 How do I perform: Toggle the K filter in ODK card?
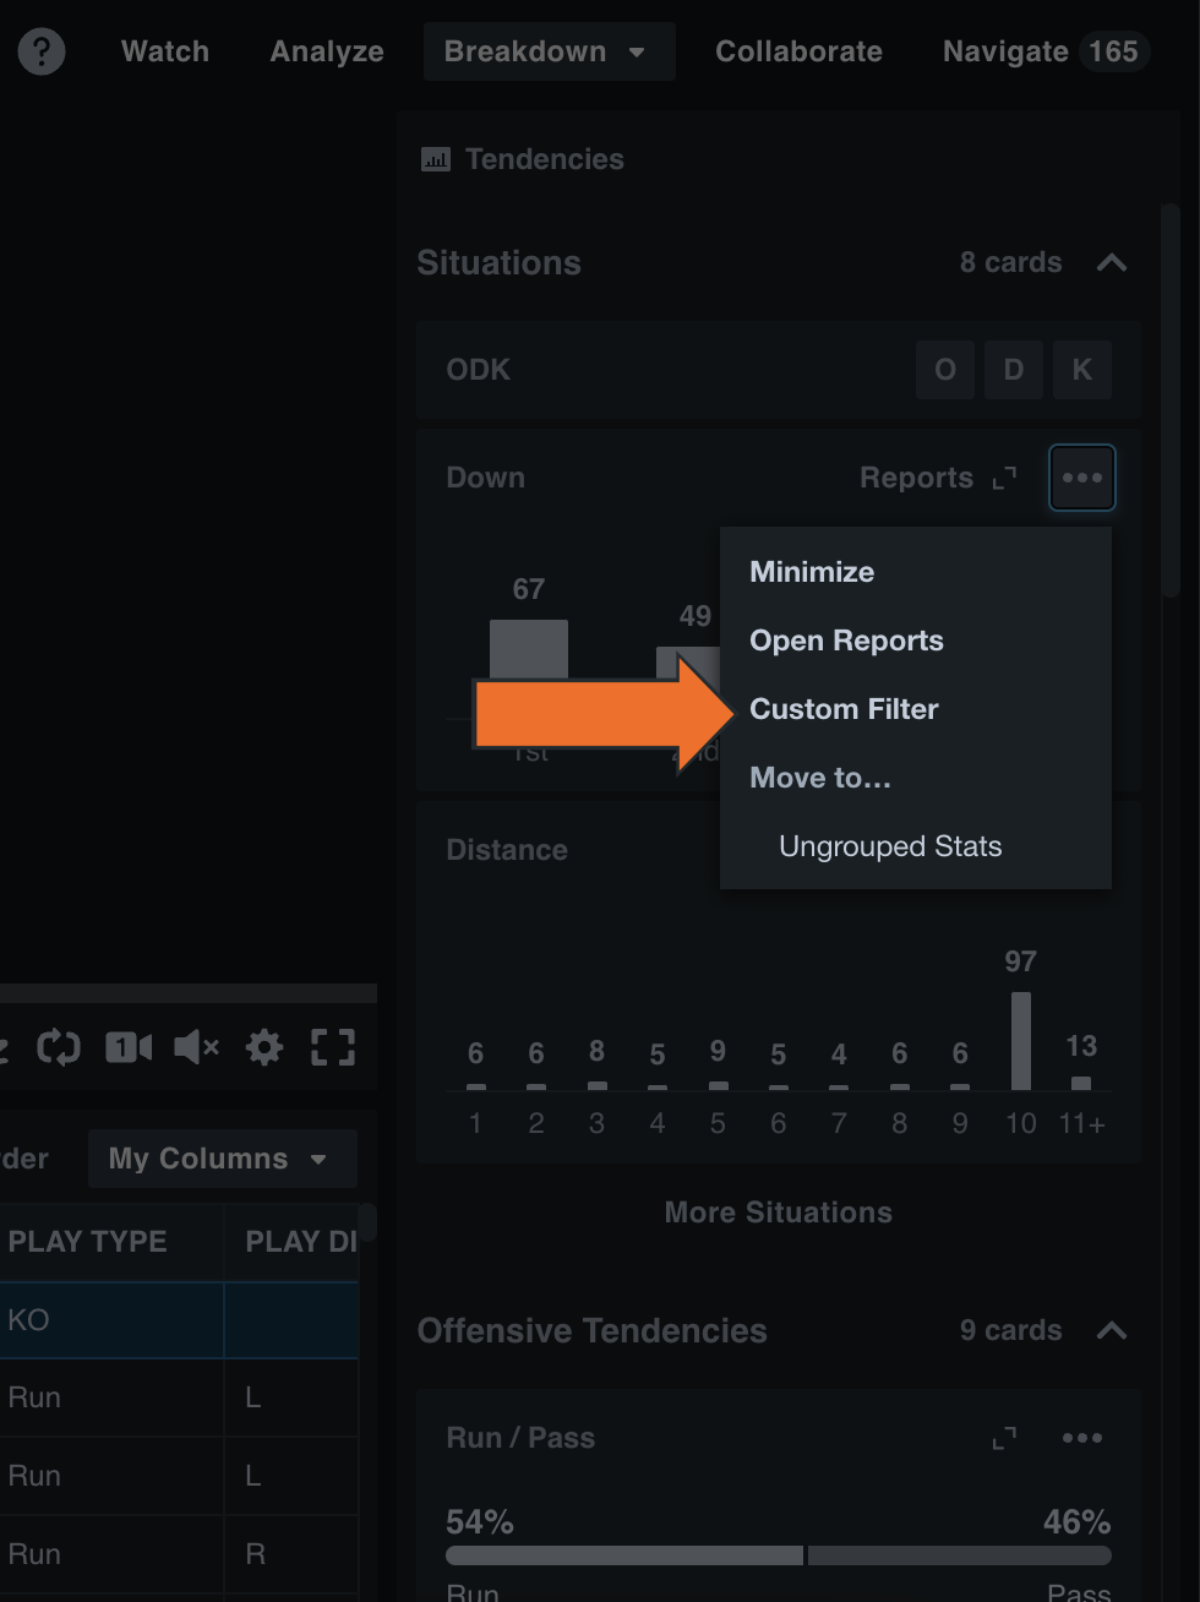[1082, 370]
